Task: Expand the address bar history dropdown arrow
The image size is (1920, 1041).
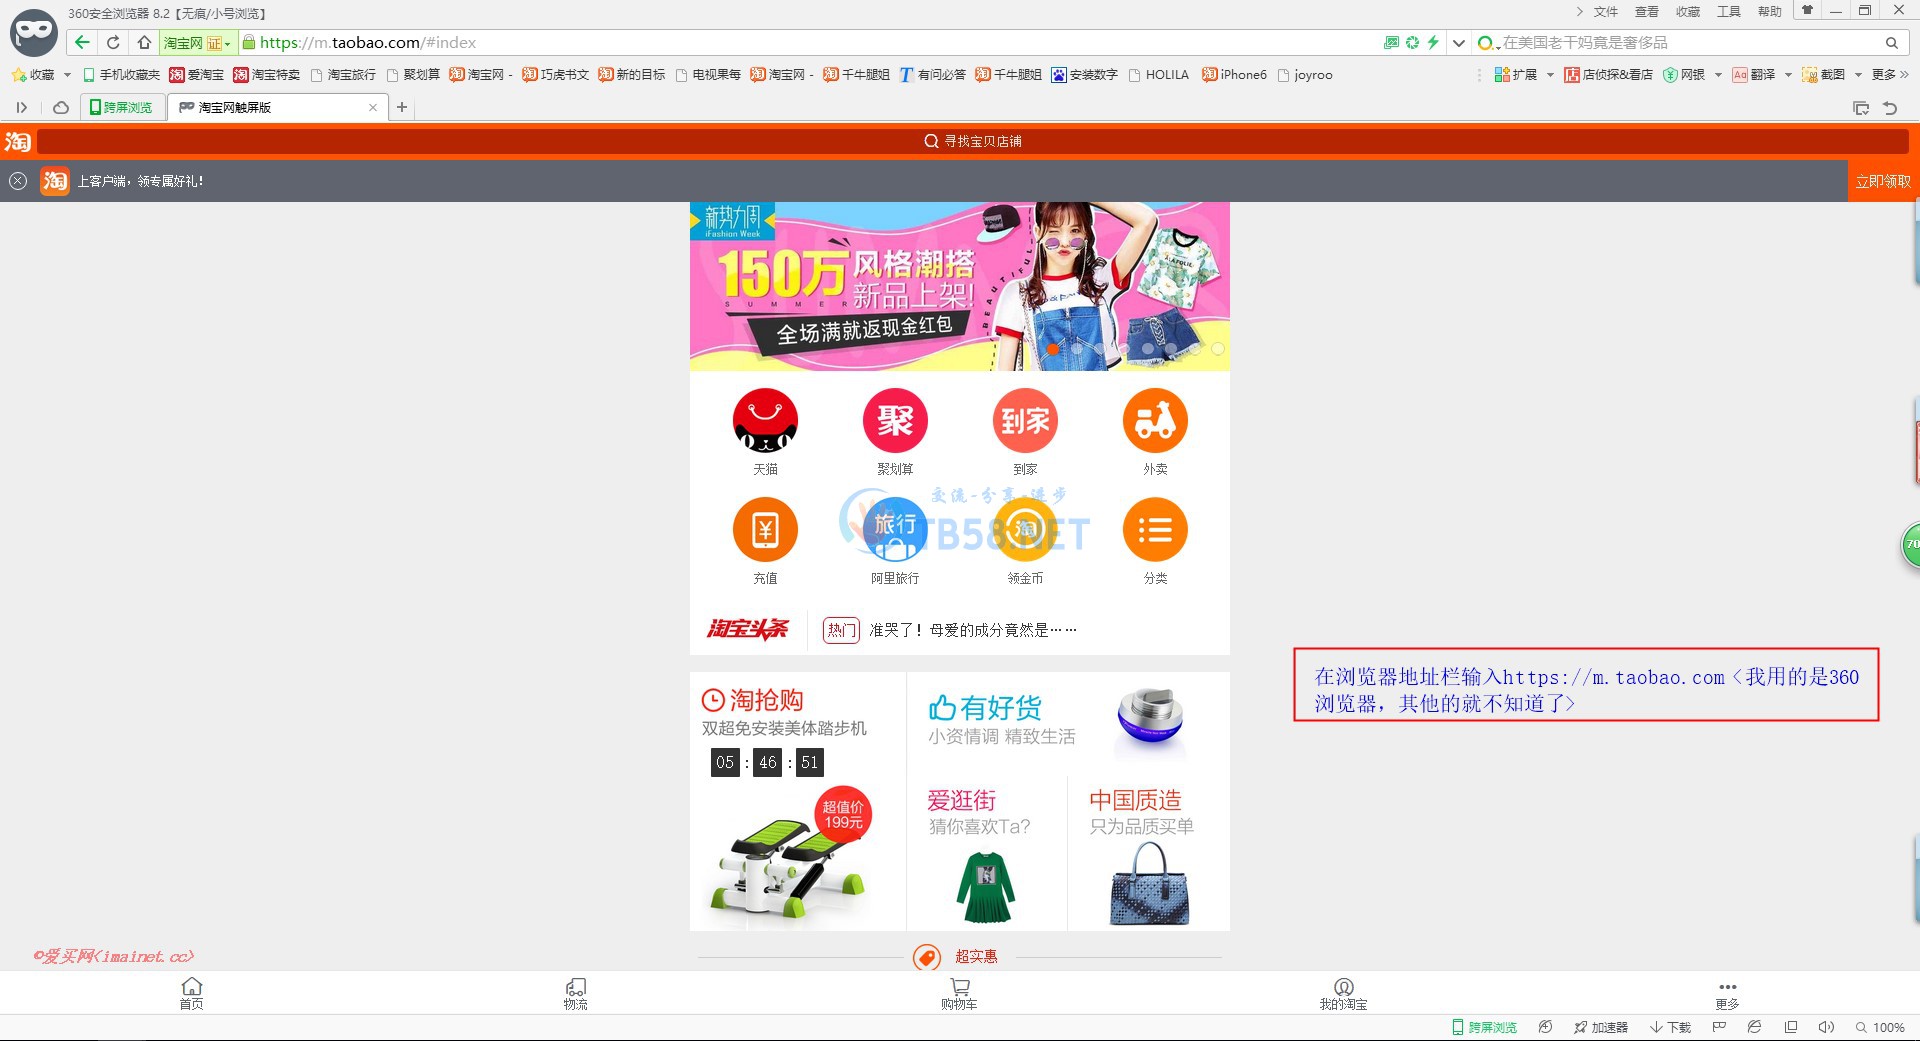Action: (1459, 43)
